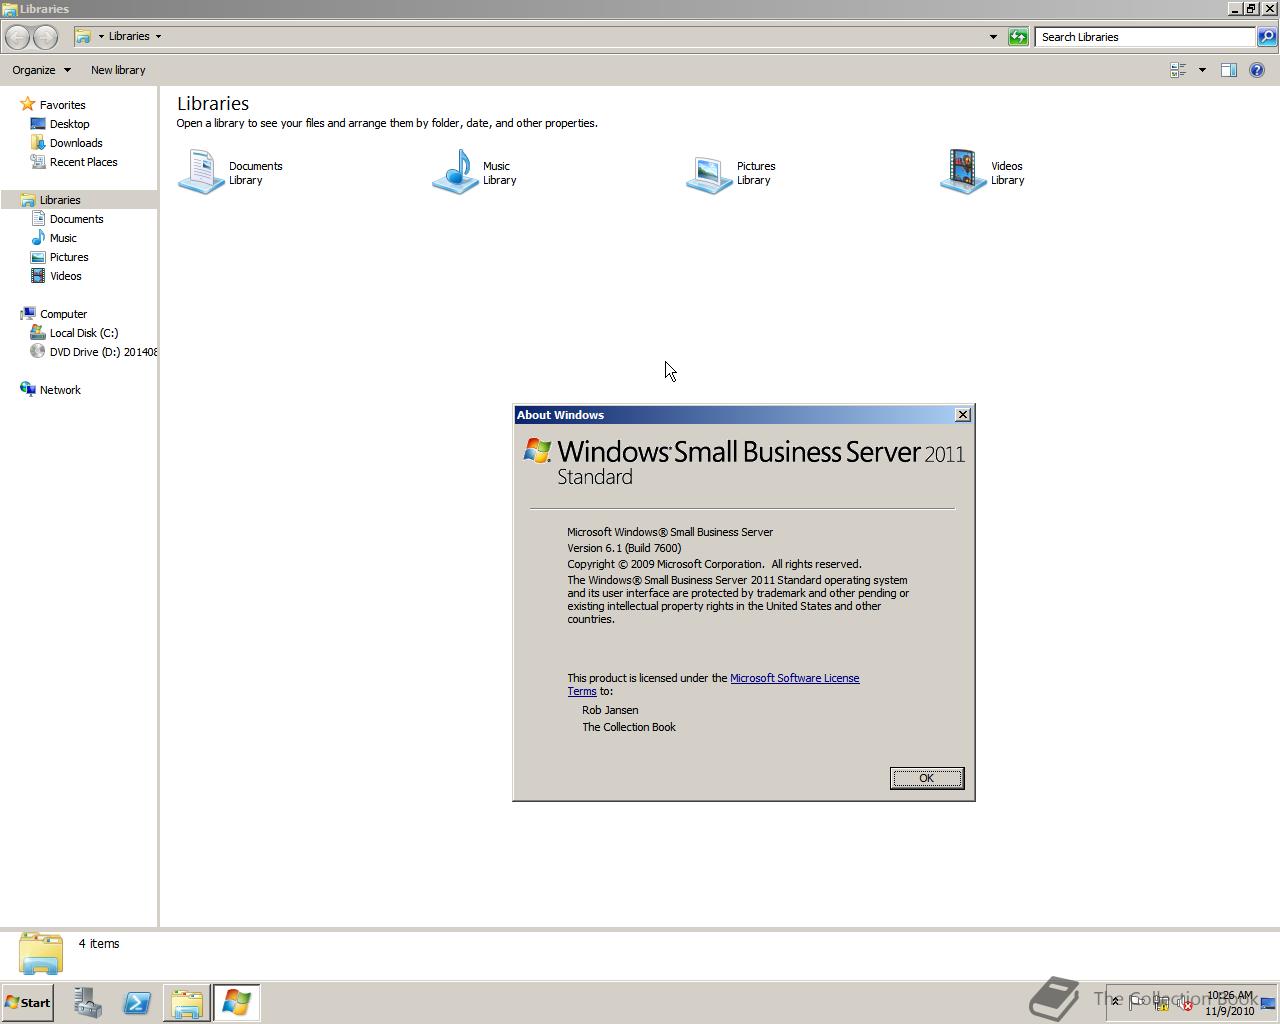The height and width of the screenshot is (1024, 1280).
Task: Open the view options dropdown arrow
Action: (1202, 70)
